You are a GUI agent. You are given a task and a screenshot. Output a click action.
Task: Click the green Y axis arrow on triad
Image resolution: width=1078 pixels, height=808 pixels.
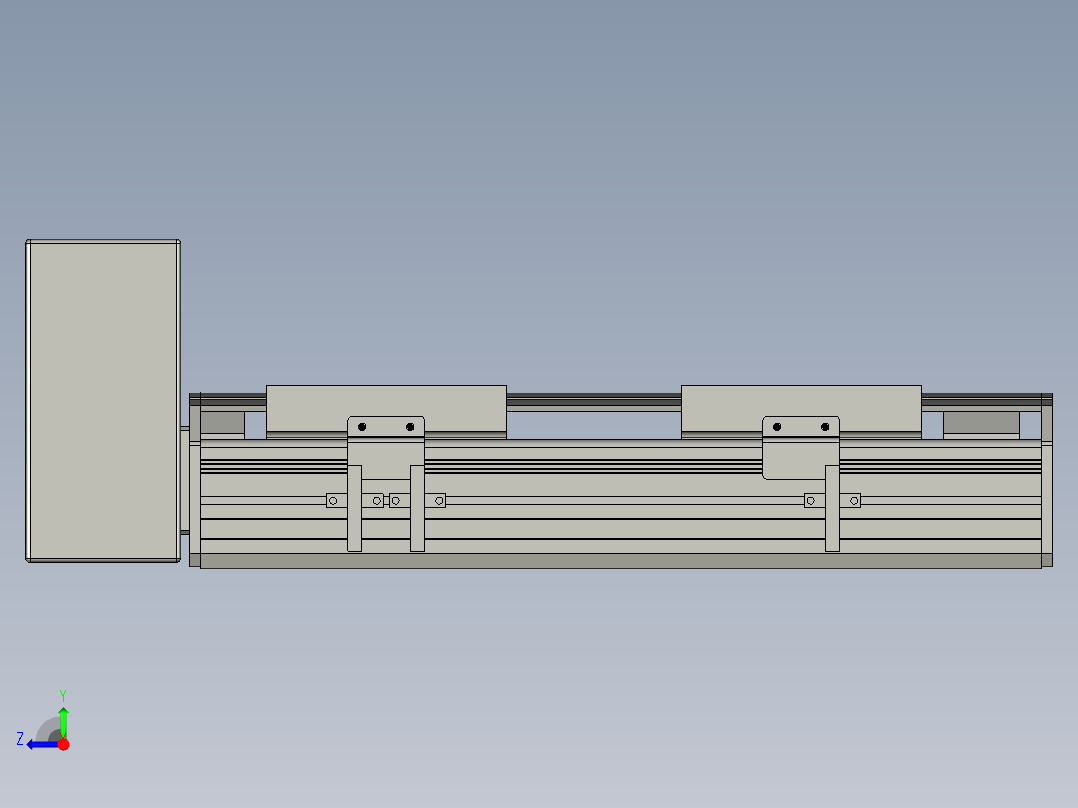pos(63,722)
